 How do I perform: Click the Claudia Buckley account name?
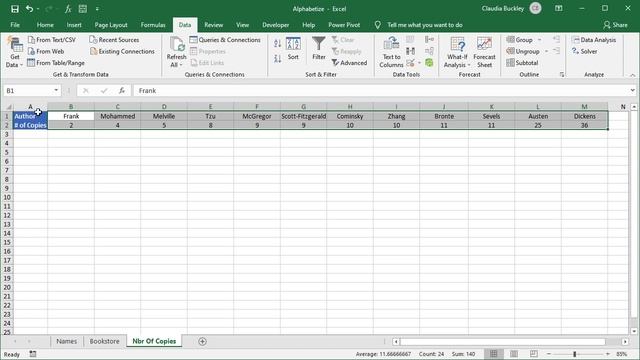(x=502, y=9)
